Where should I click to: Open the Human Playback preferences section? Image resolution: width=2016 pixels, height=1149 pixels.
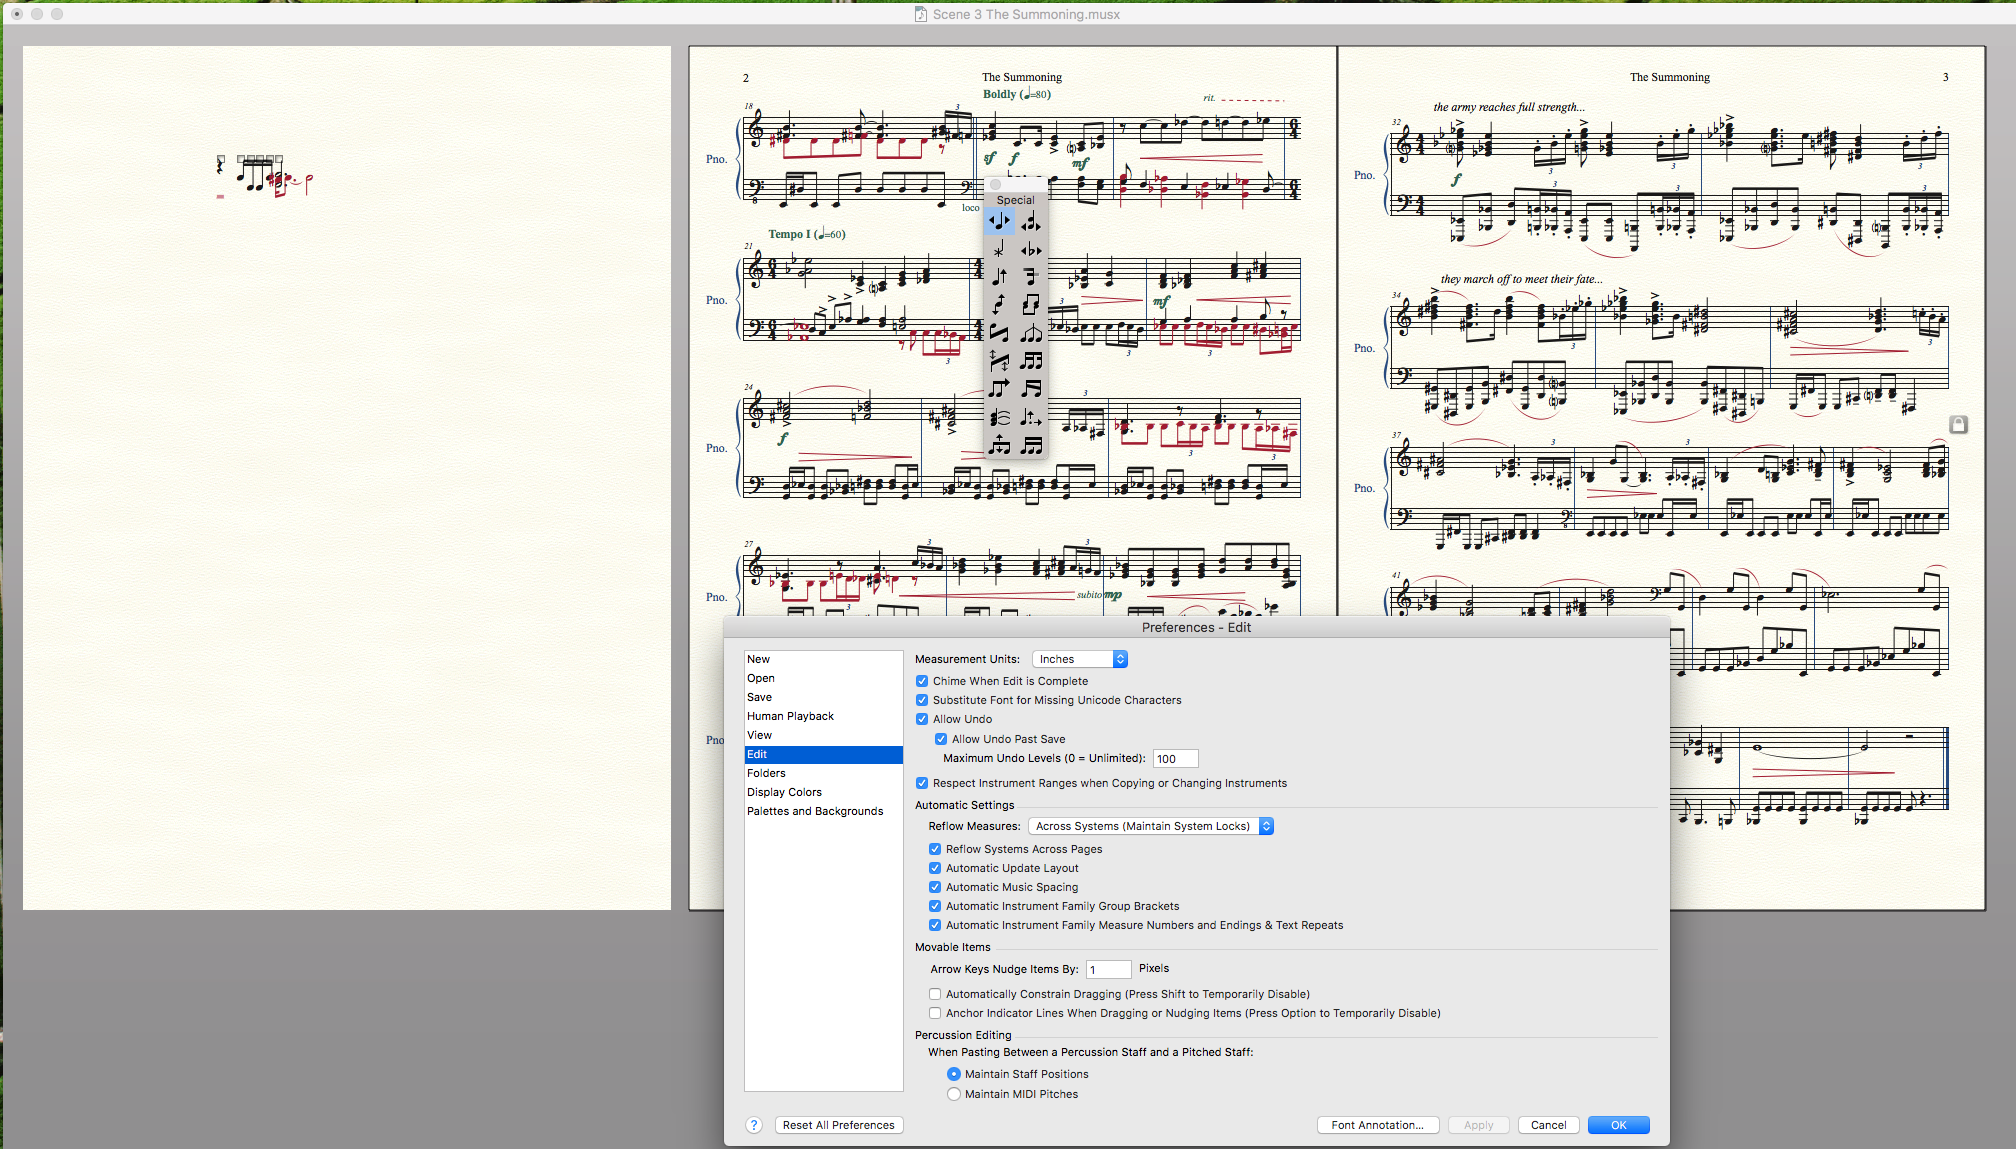(790, 716)
